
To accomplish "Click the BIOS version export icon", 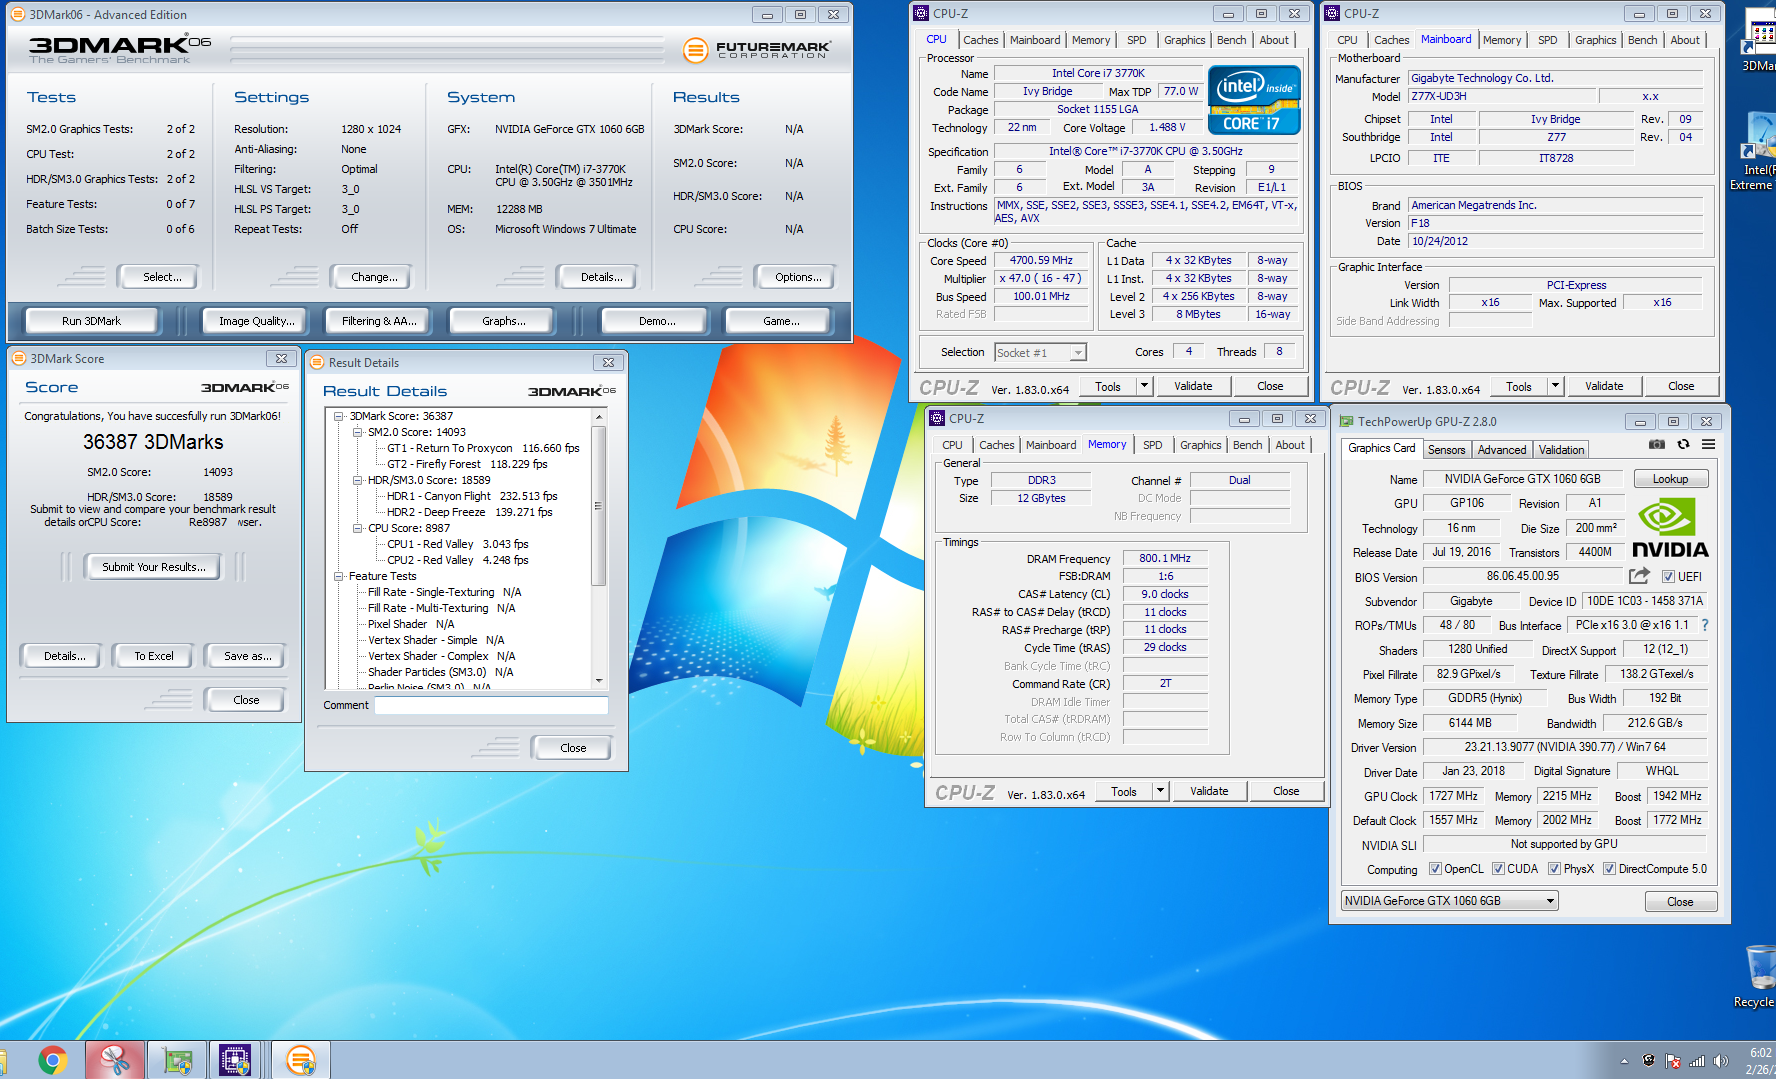I will tap(1639, 576).
